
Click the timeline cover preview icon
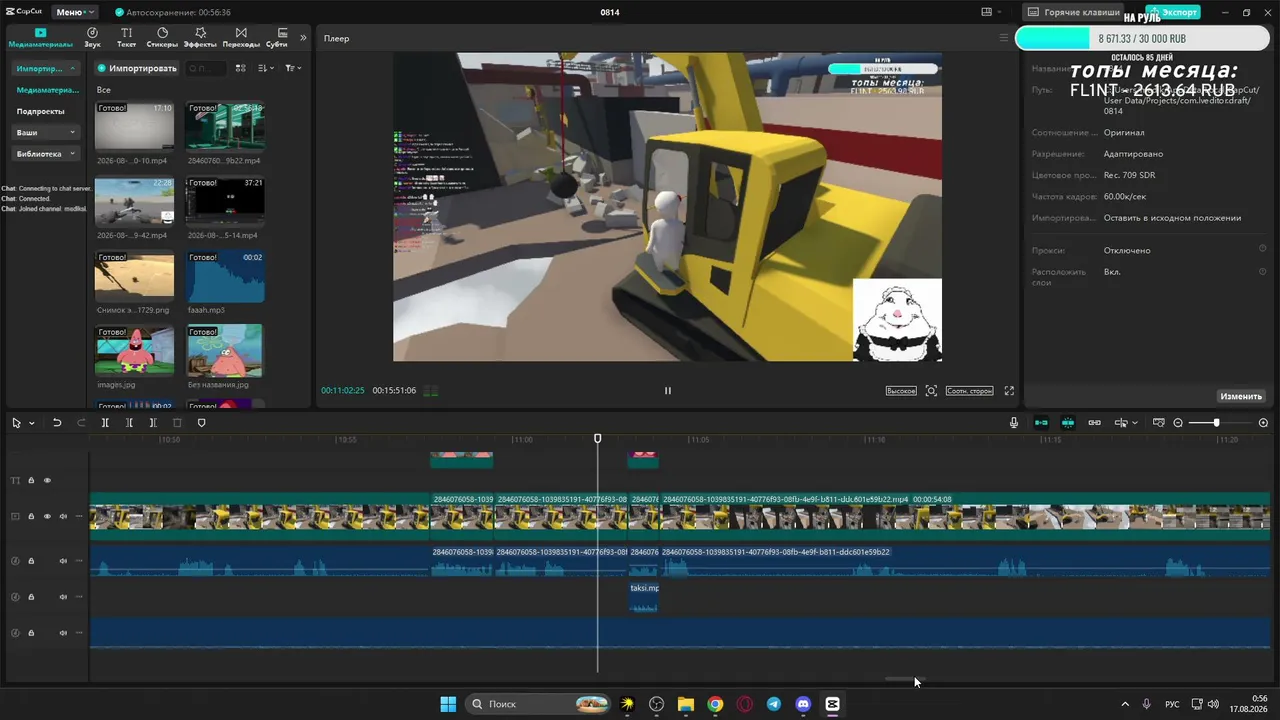[x=1160, y=423]
